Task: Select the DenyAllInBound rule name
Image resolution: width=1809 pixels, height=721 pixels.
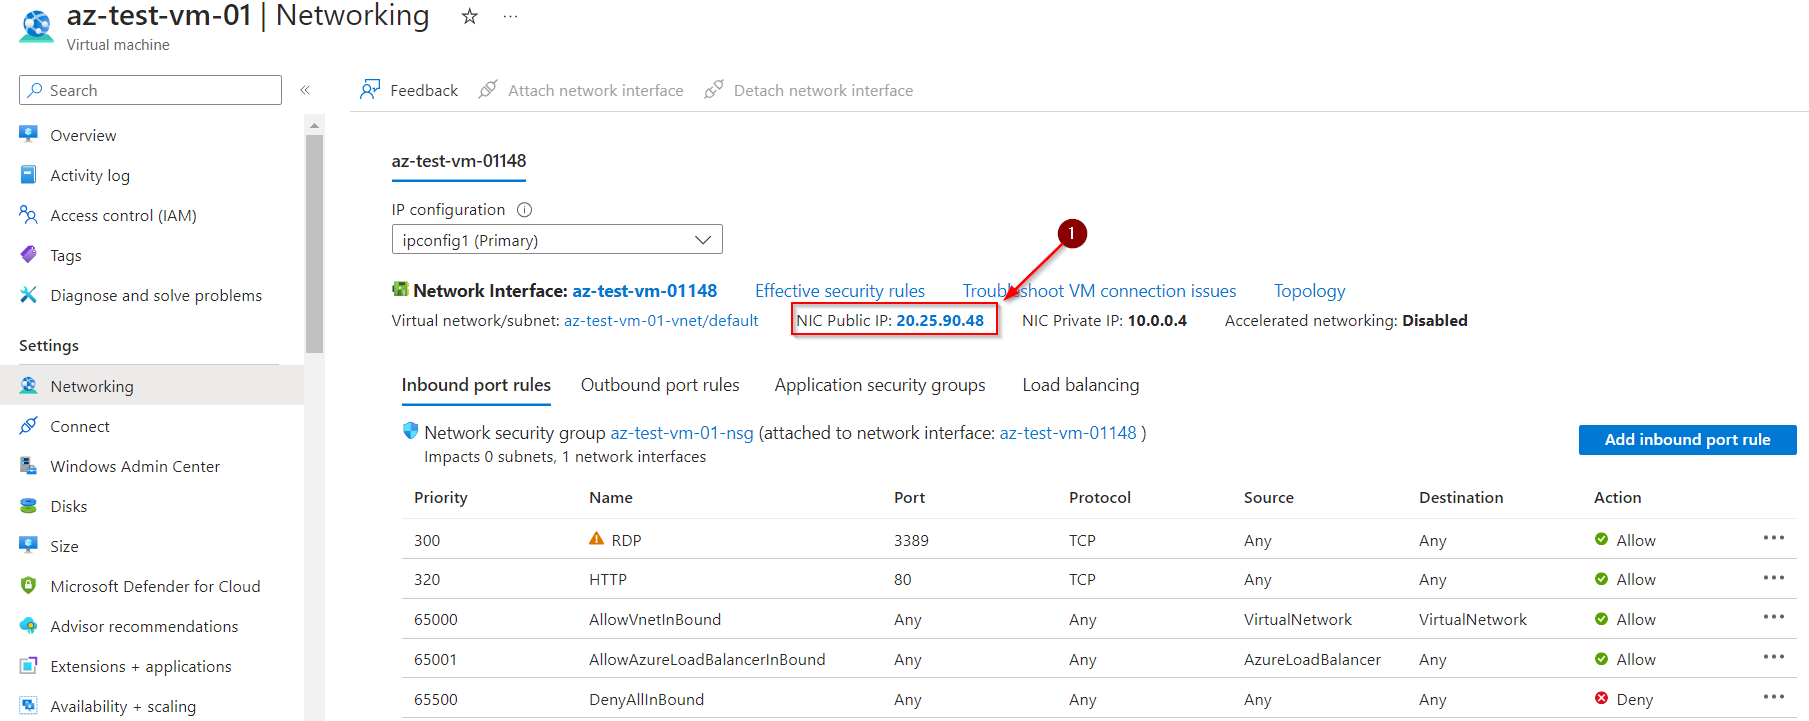Action: click(x=647, y=700)
